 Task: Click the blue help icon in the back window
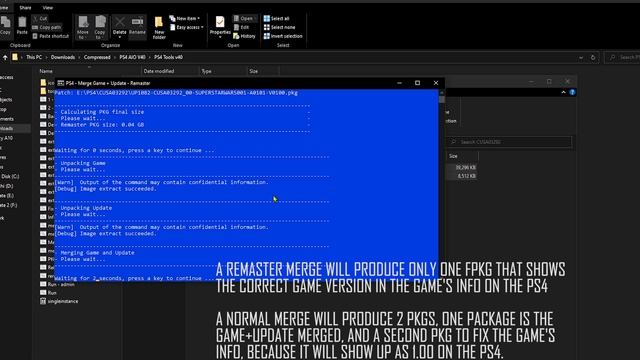click(572, 93)
